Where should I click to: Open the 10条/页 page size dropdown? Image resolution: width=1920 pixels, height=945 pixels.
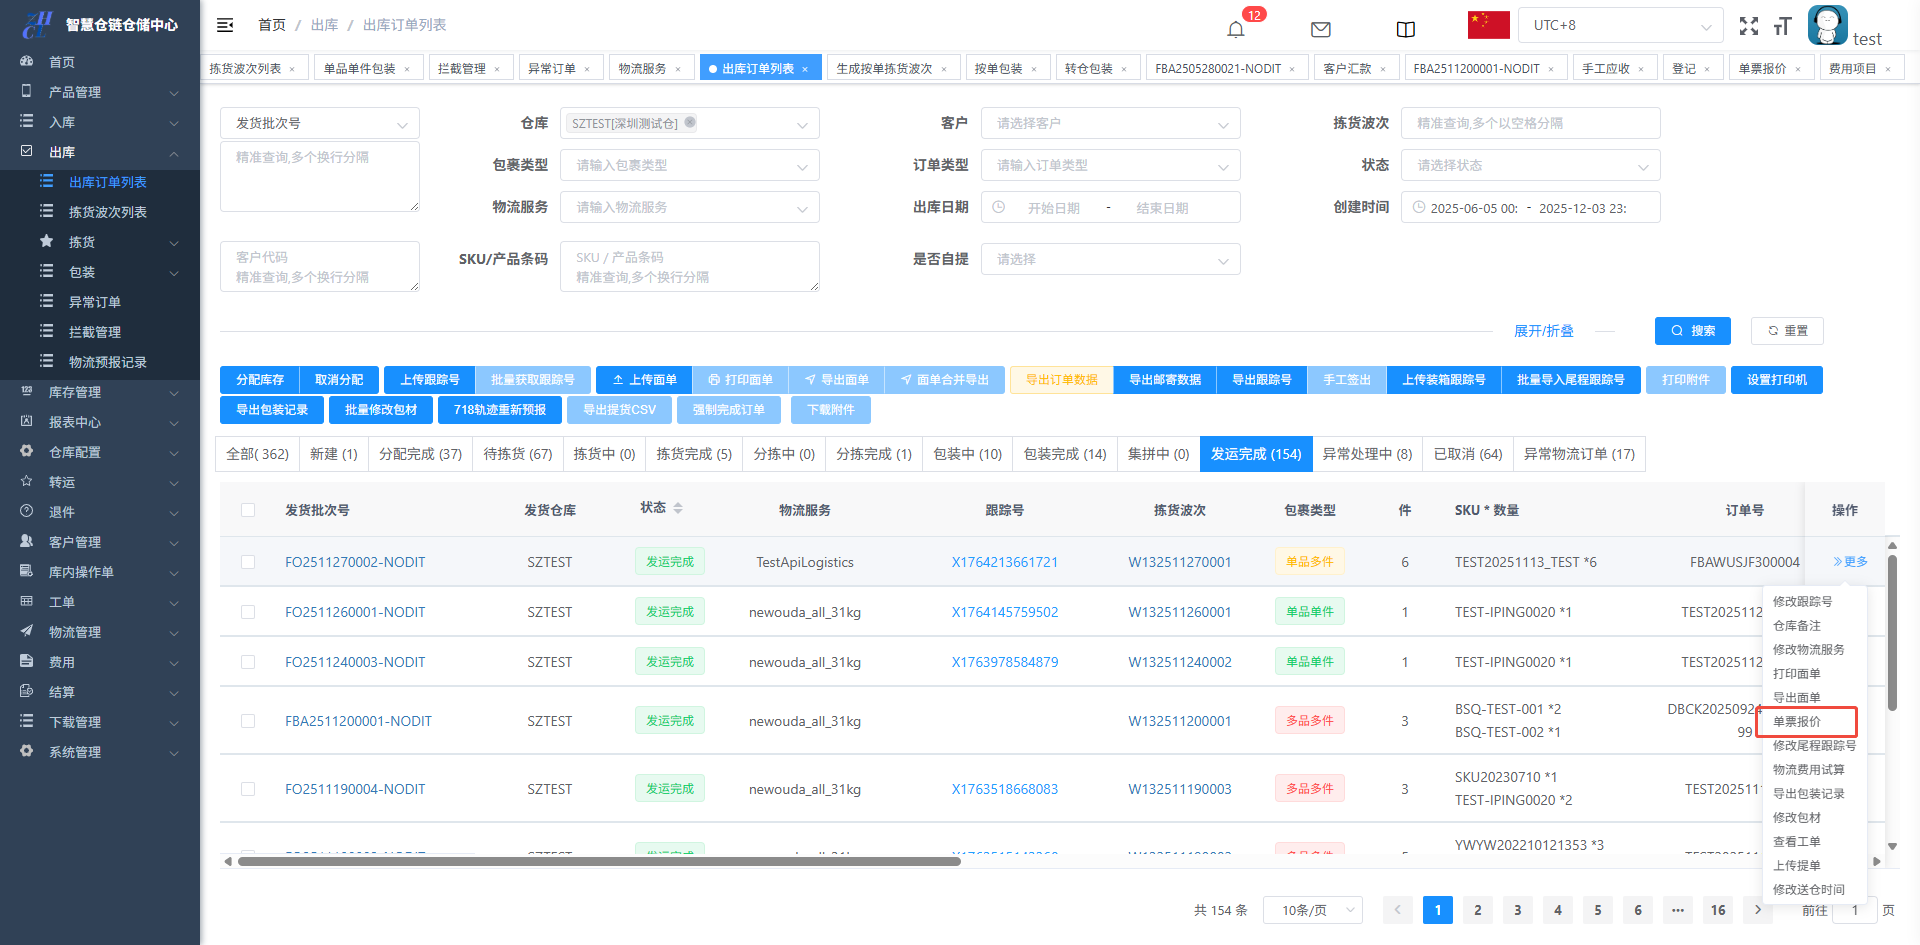[x=1320, y=910]
